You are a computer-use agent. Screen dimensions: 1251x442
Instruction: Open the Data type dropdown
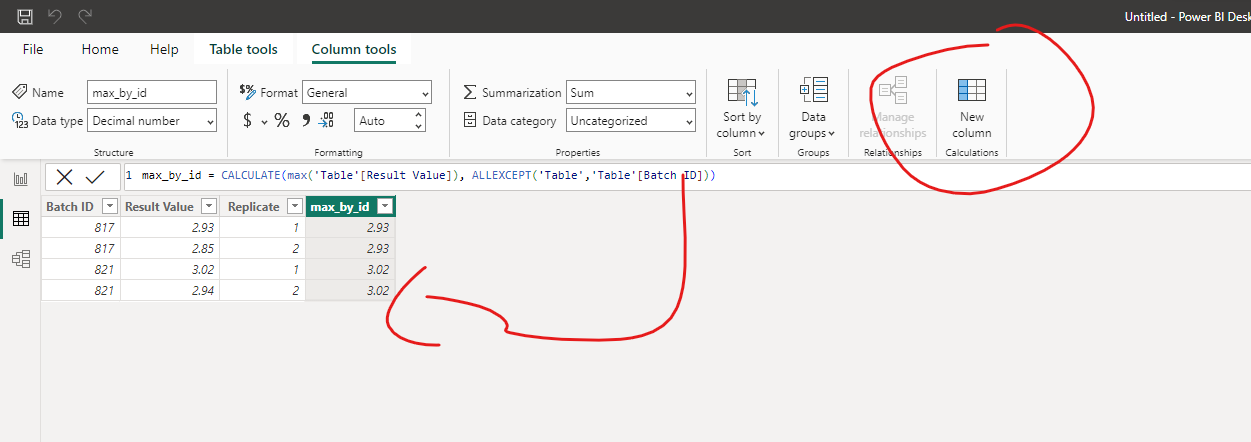pos(152,120)
